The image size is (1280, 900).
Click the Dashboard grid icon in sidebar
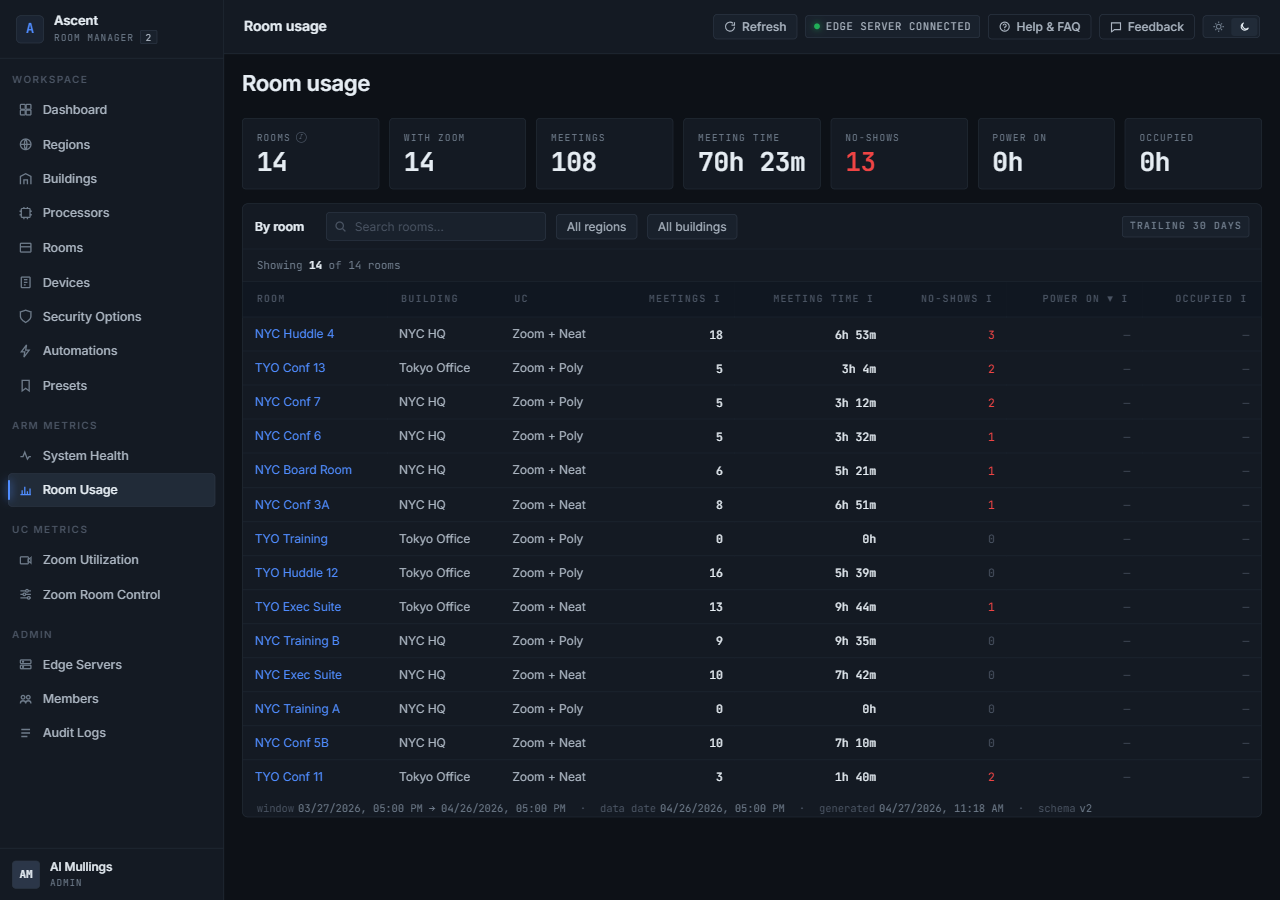26,110
